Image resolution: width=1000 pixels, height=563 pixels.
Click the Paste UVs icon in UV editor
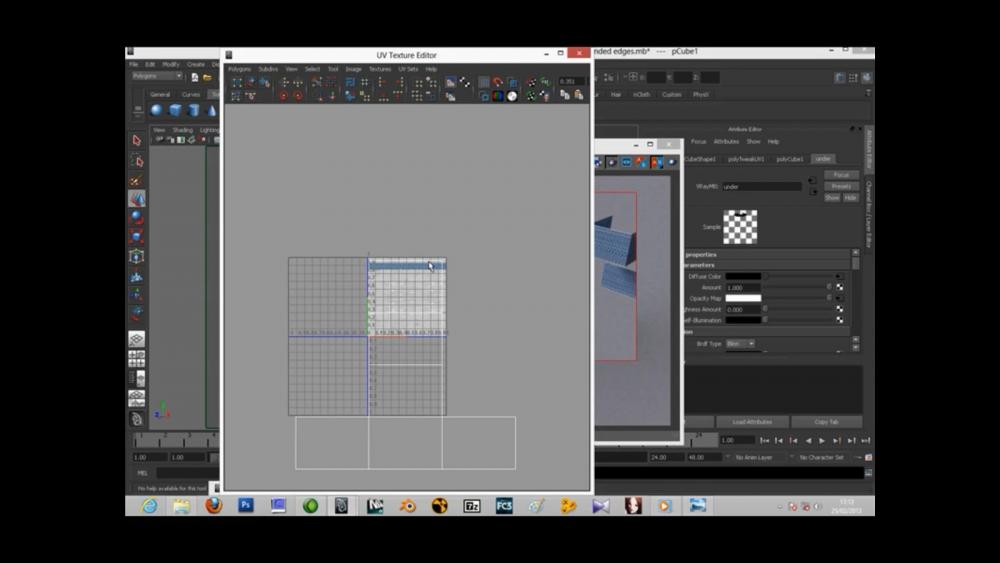pyautogui.click(x=578, y=96)
